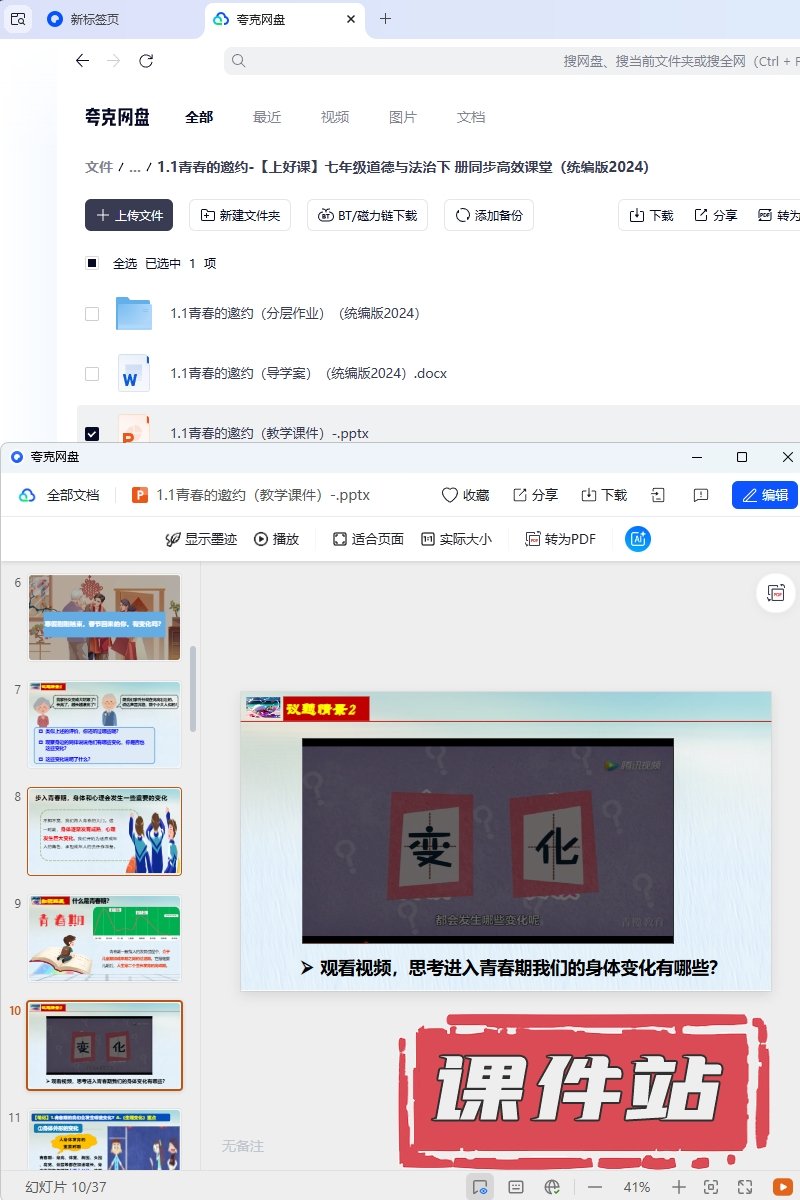Click 显示墨迹 to show ink
Image resolution: width=800 pixels, height=1200 pixels.
point(201,539)
